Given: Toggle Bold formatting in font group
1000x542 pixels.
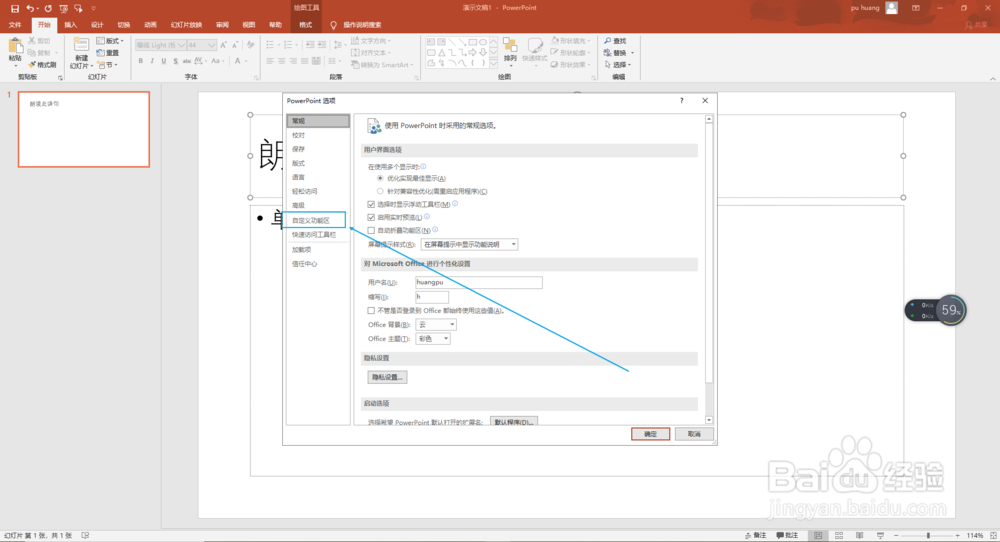Looking at the screenshot, I should click(x=140, y=61).
